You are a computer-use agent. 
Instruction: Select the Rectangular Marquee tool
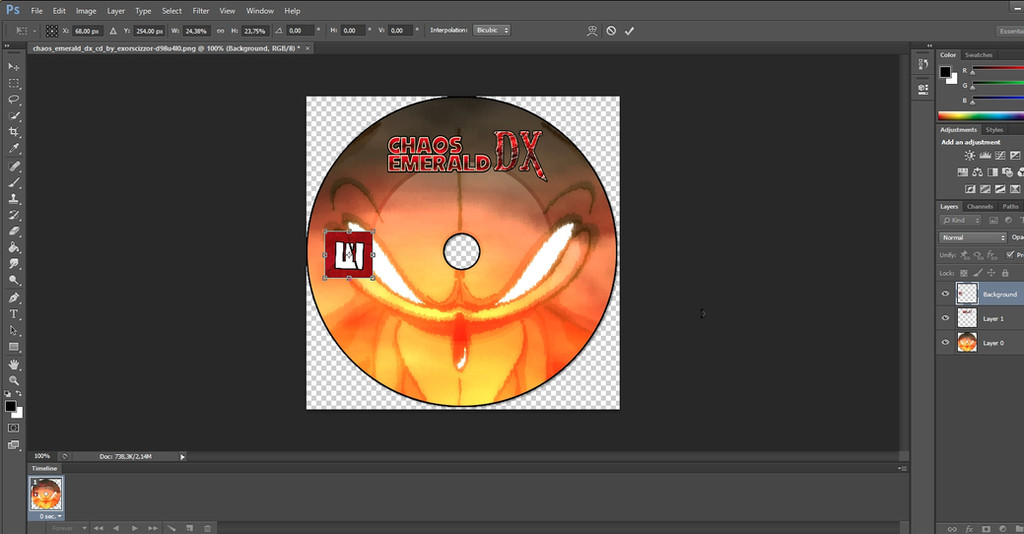[x=14, y=84]
